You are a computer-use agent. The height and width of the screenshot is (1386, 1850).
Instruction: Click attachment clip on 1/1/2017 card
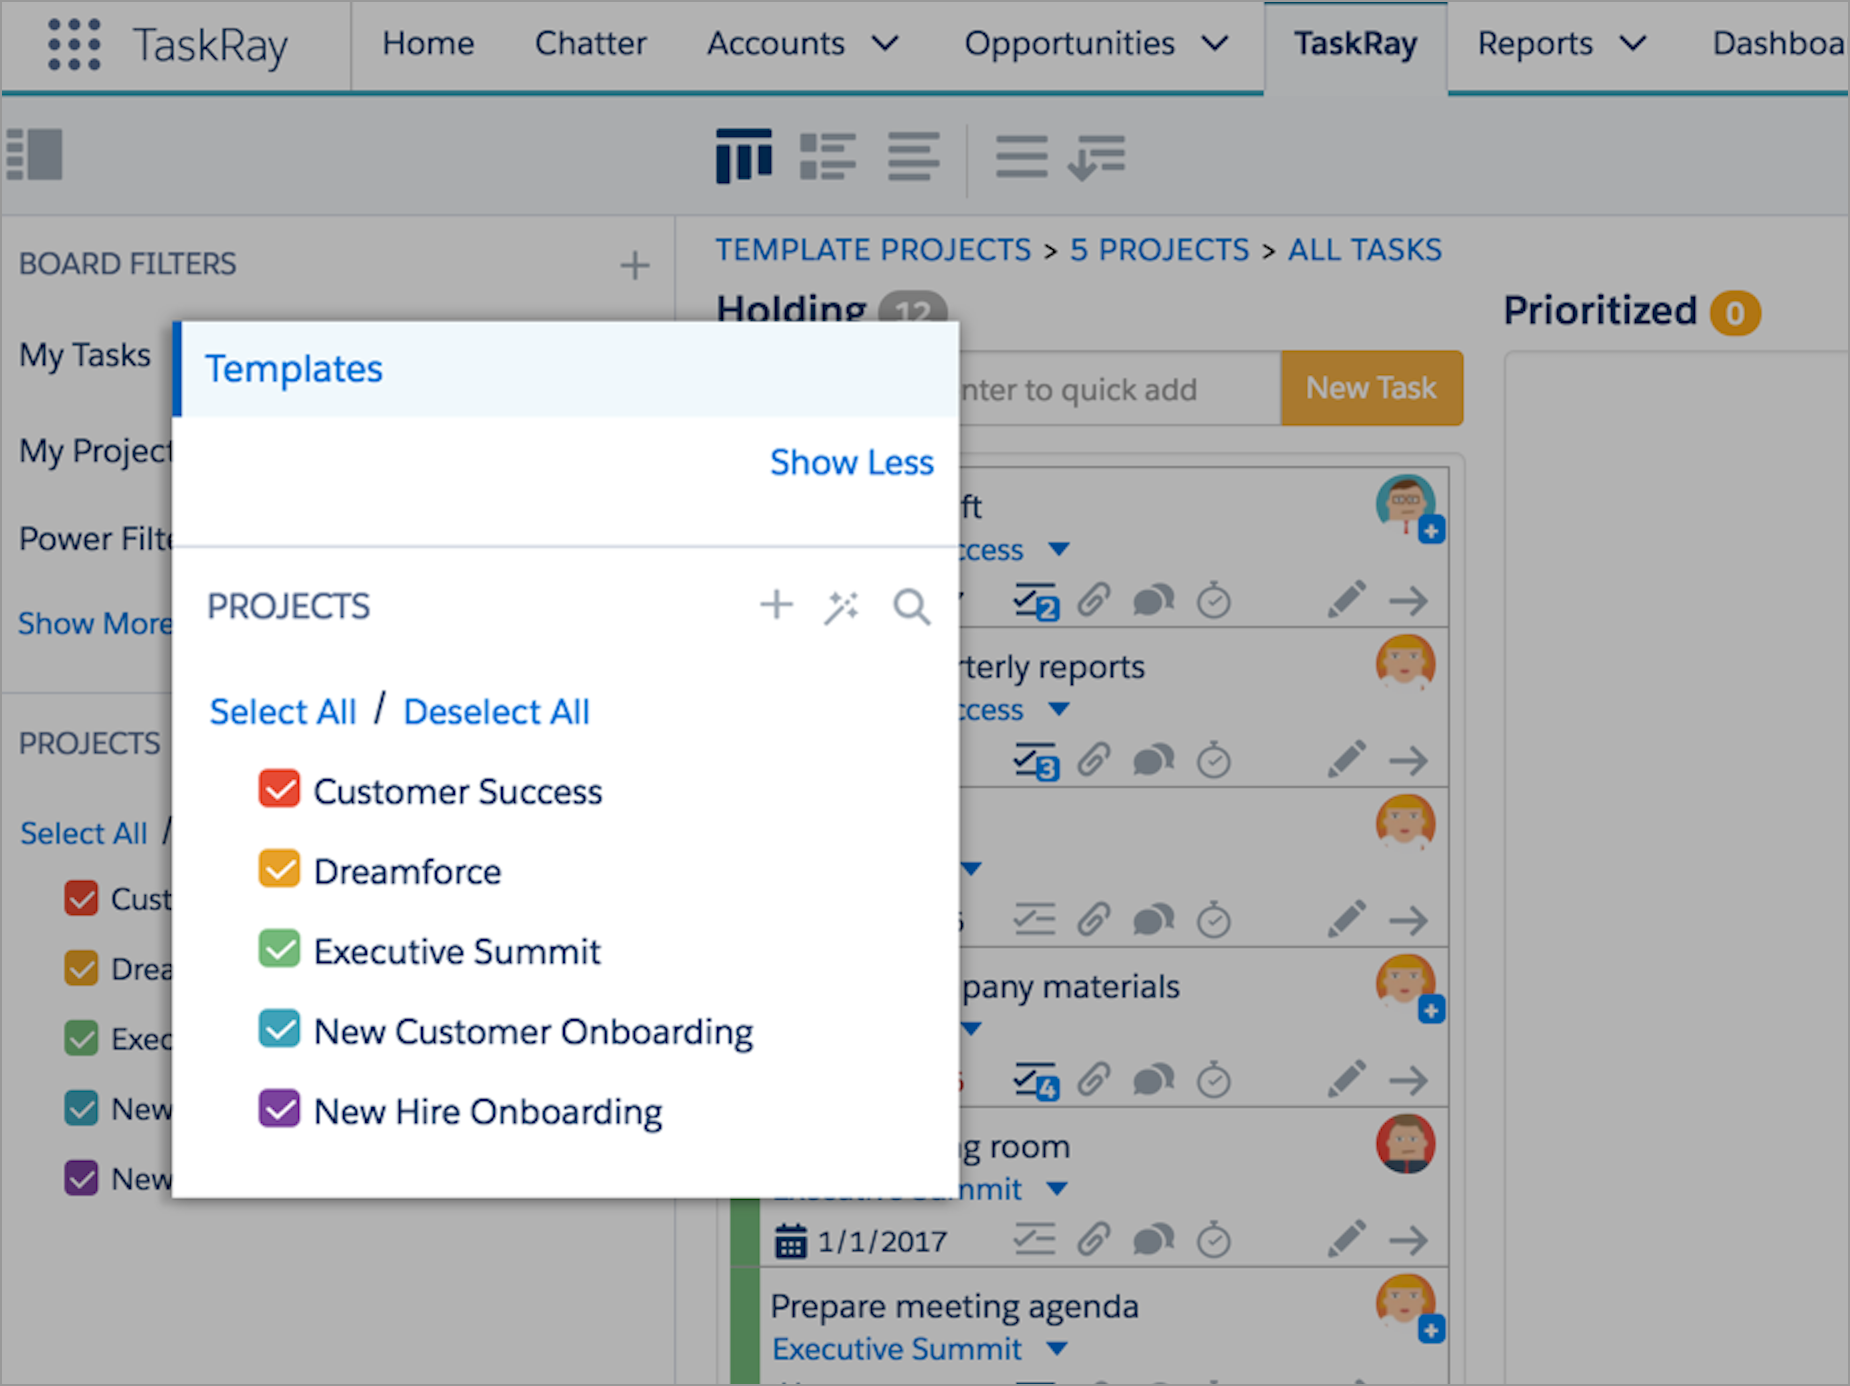(x=1094, y=1240)
